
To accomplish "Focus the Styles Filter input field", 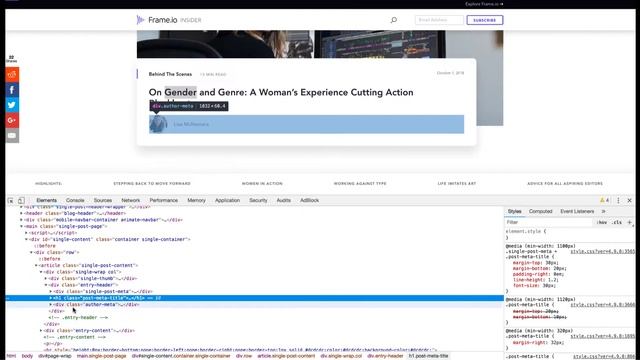I will (x=549, y=222).
